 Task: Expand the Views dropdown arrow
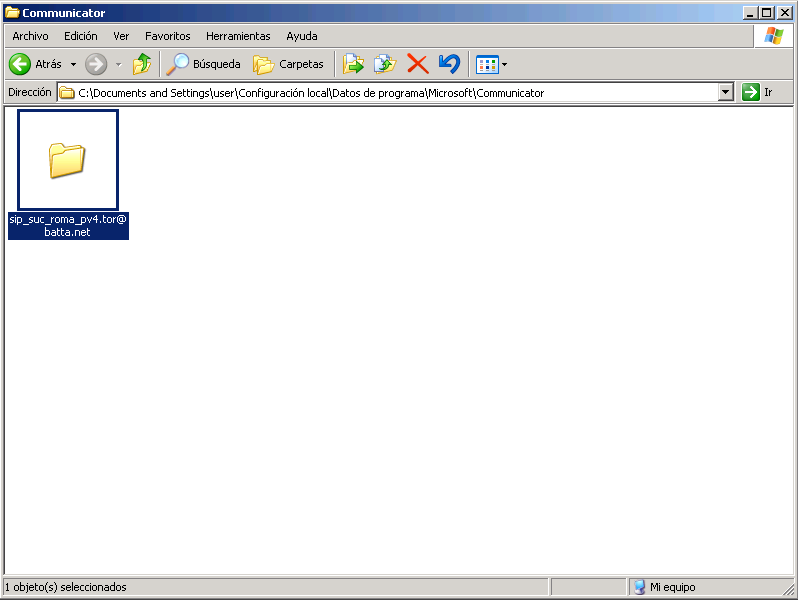504,65
